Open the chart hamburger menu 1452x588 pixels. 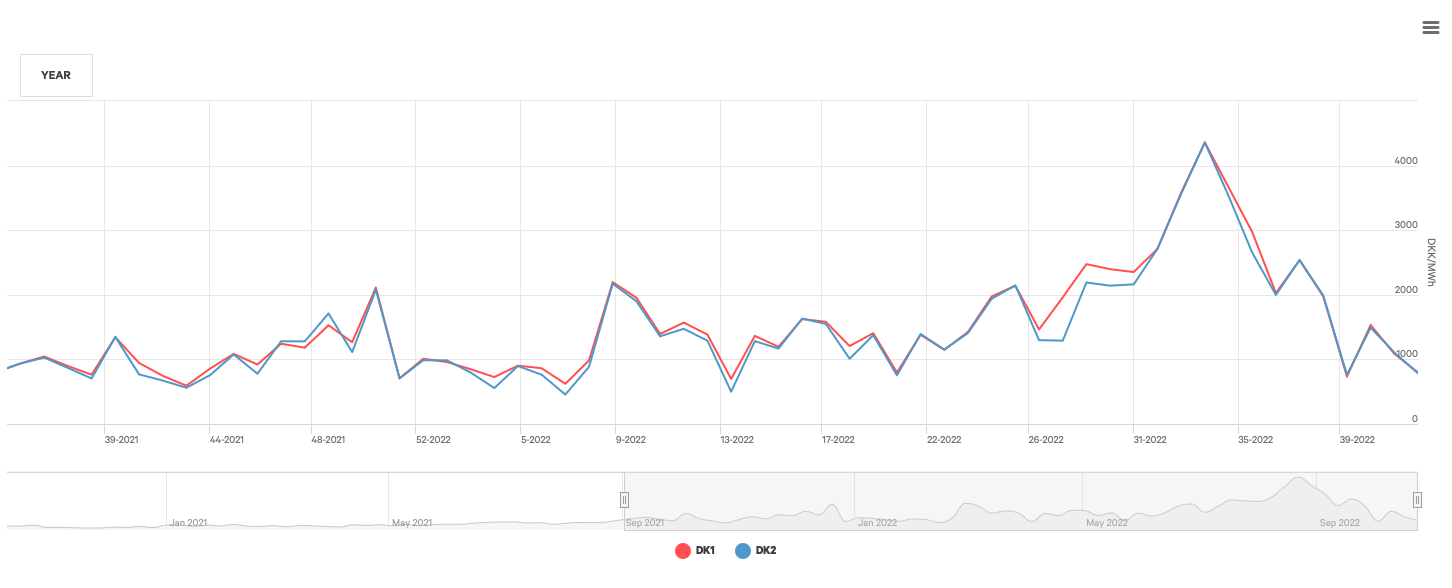pyautogui.click(x=1430, y=28)
